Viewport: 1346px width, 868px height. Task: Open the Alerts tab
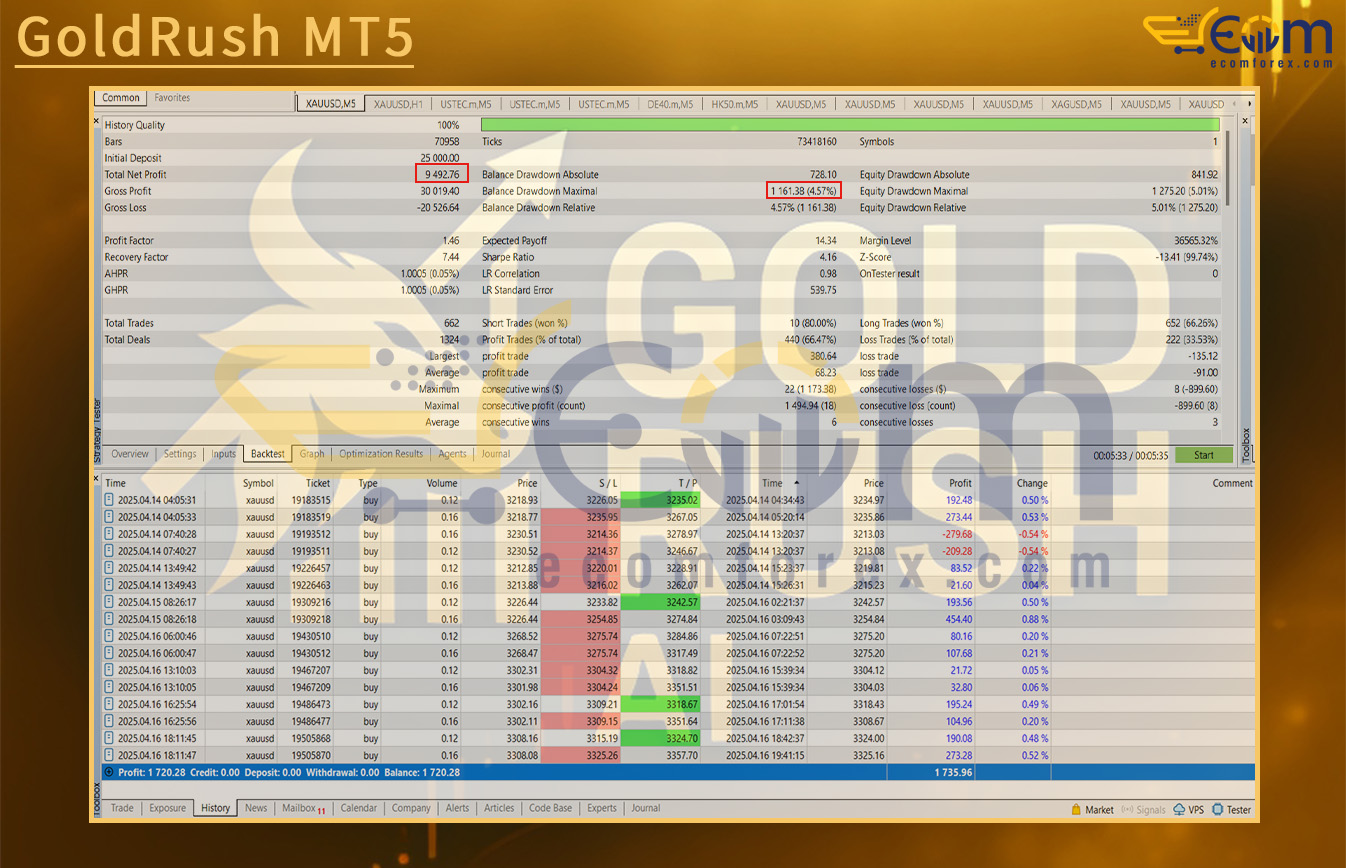[x=457, y=808]
